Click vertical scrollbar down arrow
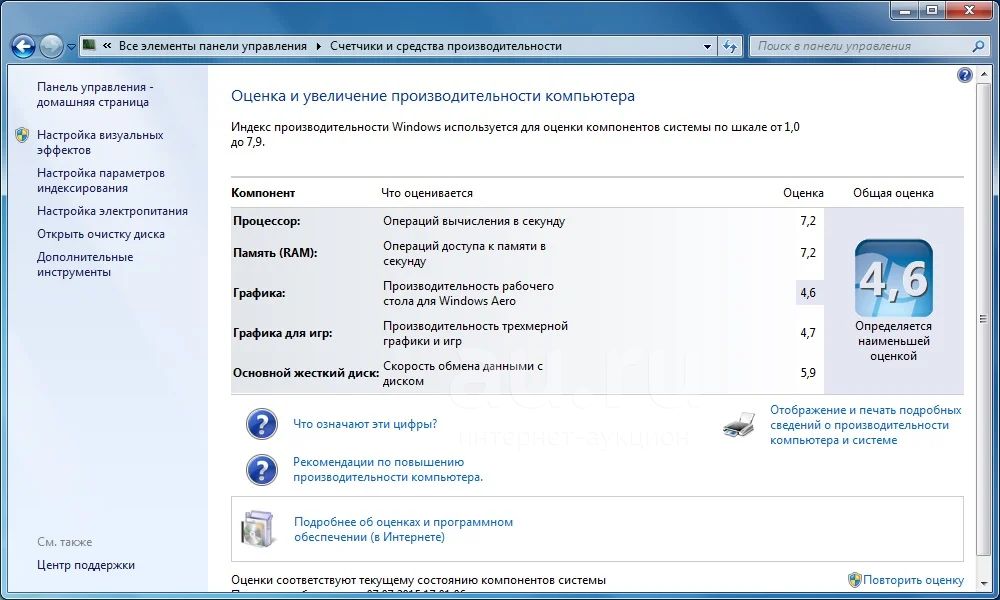 pyautogui.click(x=983, y=583)
